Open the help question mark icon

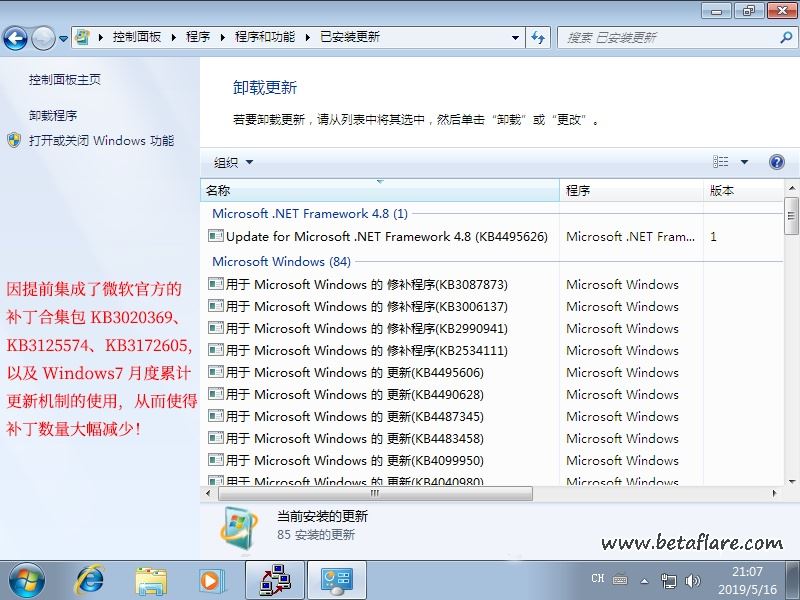coord(776,162)
